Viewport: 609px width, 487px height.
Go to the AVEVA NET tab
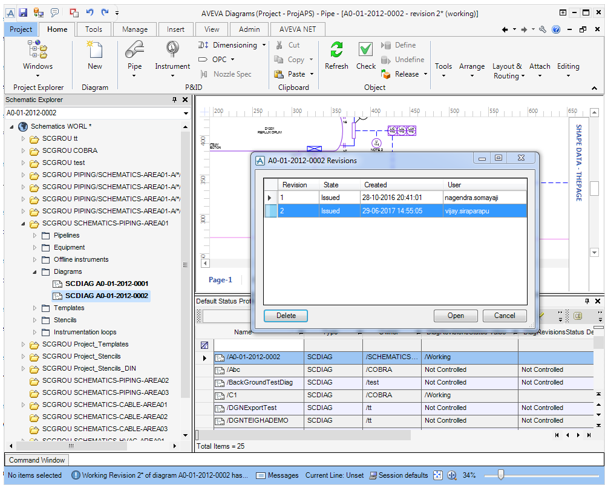(x=298, y=29)
